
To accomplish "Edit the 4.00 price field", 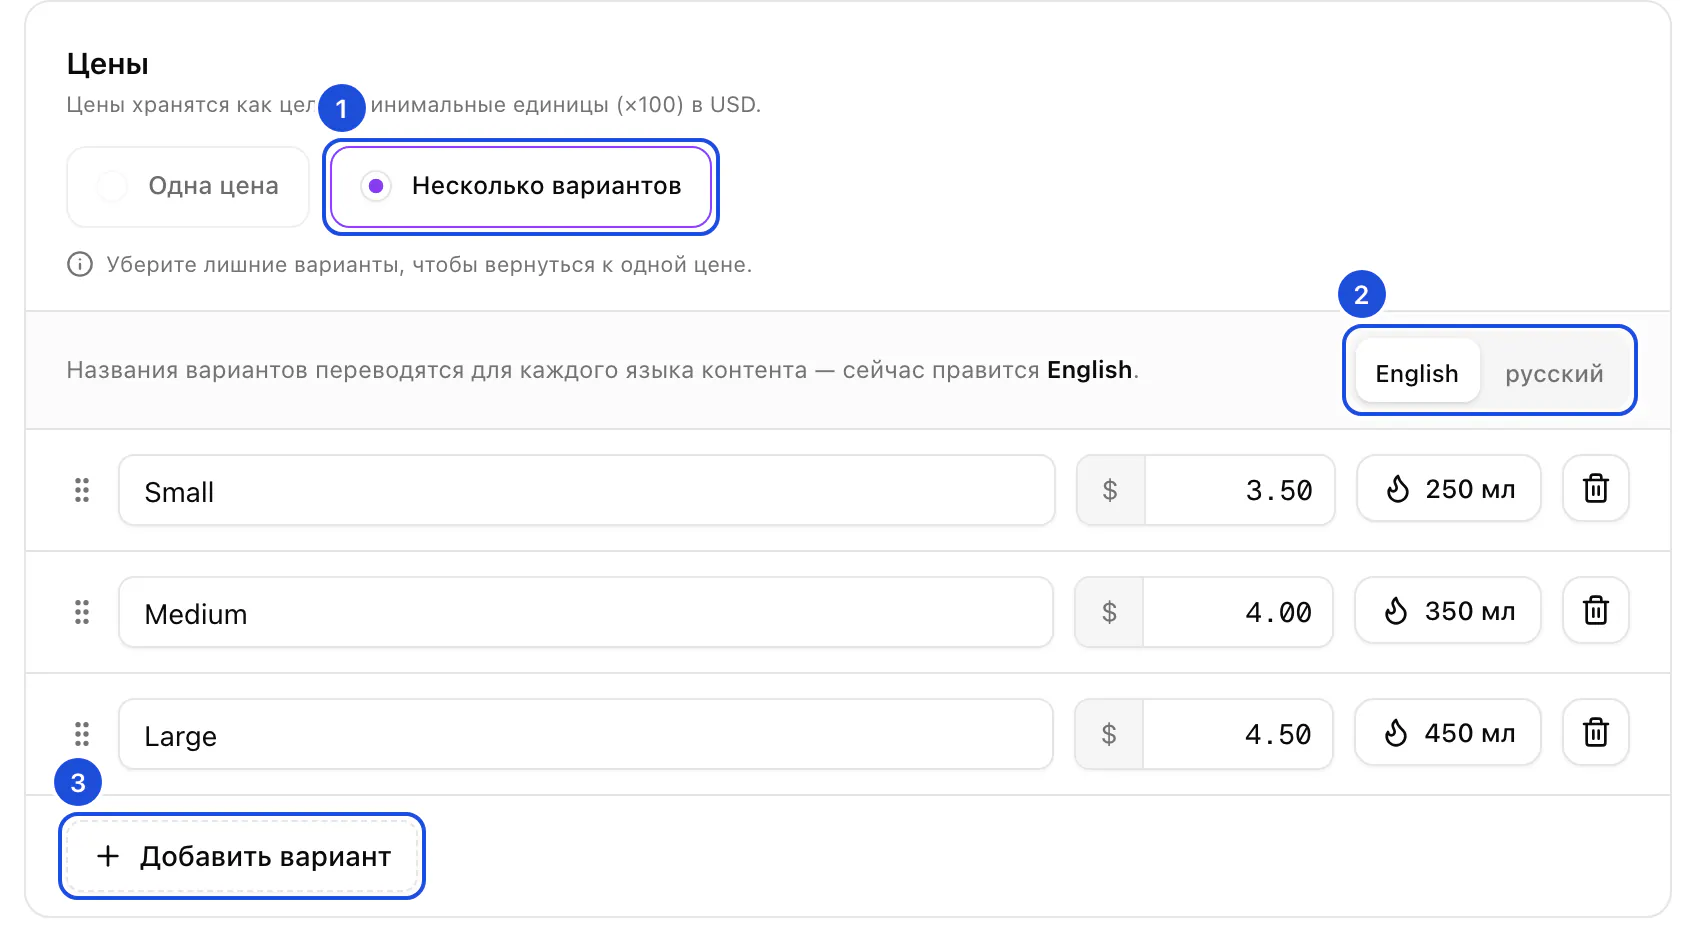I will 1238,612.
